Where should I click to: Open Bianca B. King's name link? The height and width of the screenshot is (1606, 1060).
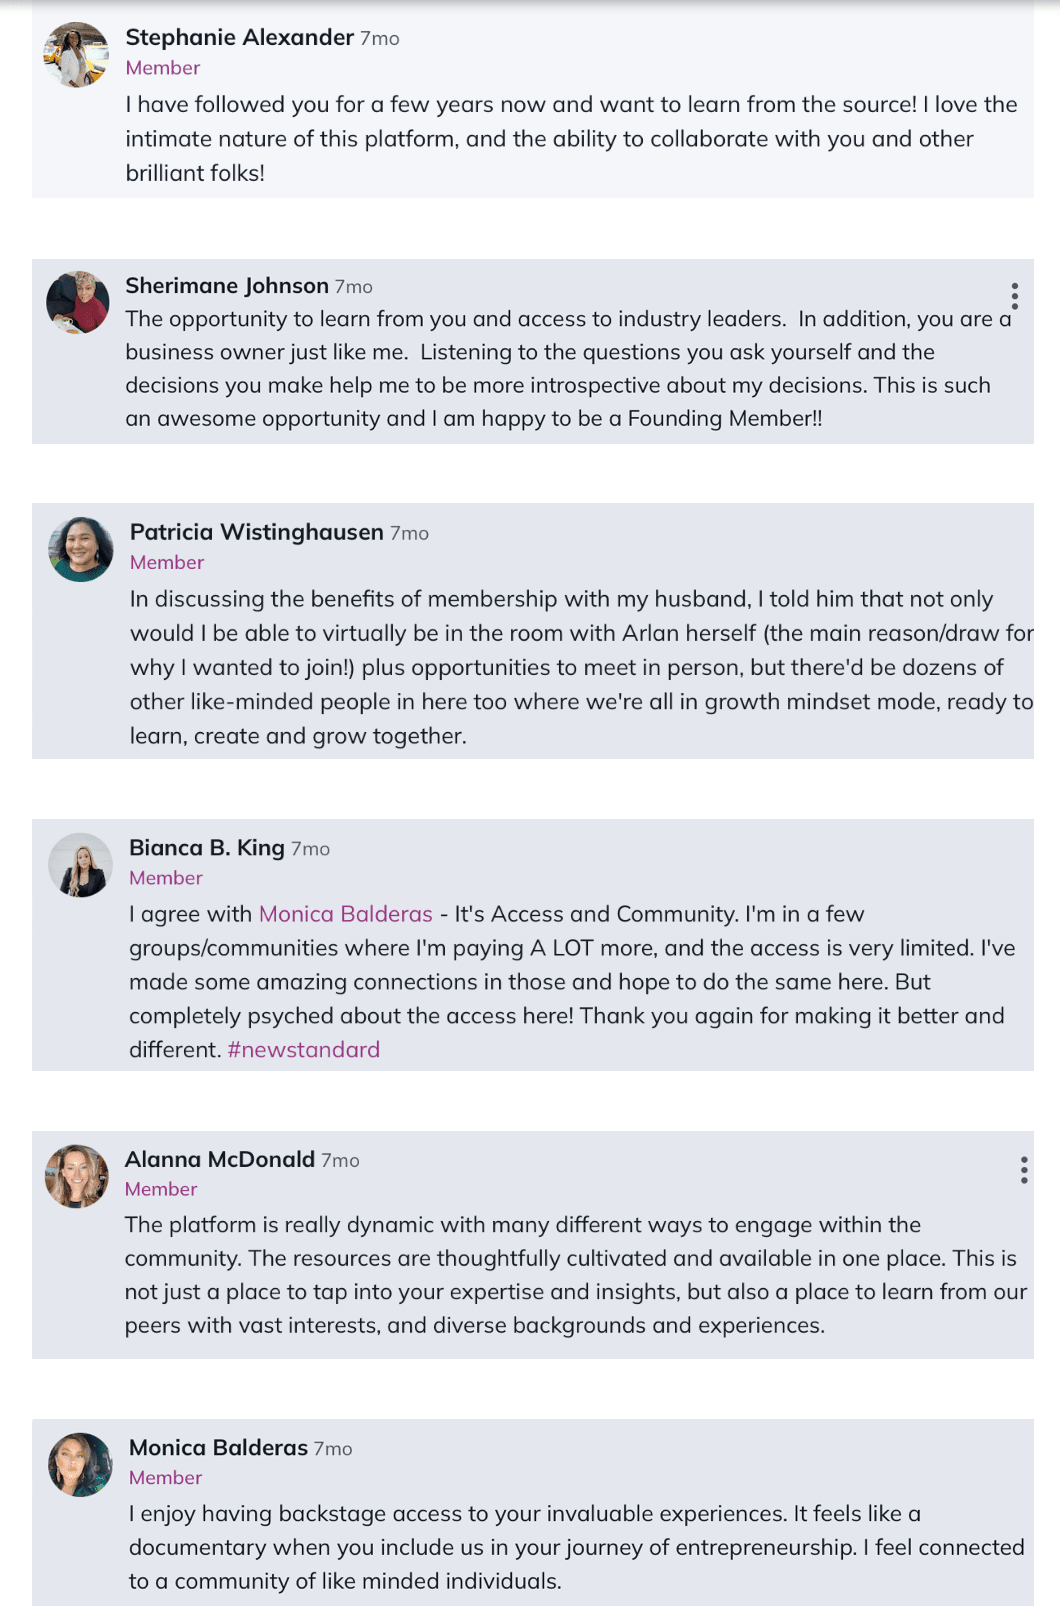[207, 848]
